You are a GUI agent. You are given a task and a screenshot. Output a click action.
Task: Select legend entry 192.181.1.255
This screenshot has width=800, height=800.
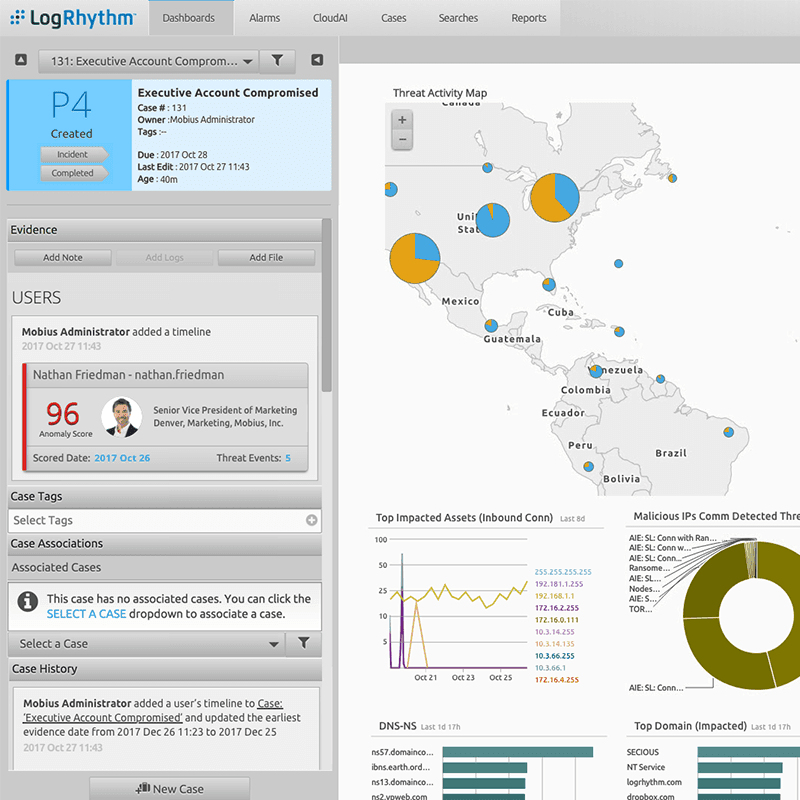coord(559,584)
